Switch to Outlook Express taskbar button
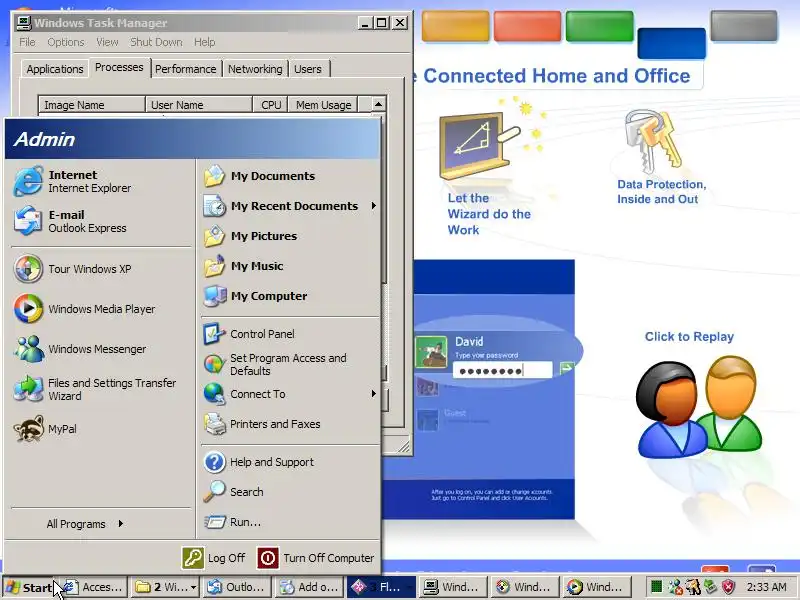 tap(236, 587)
